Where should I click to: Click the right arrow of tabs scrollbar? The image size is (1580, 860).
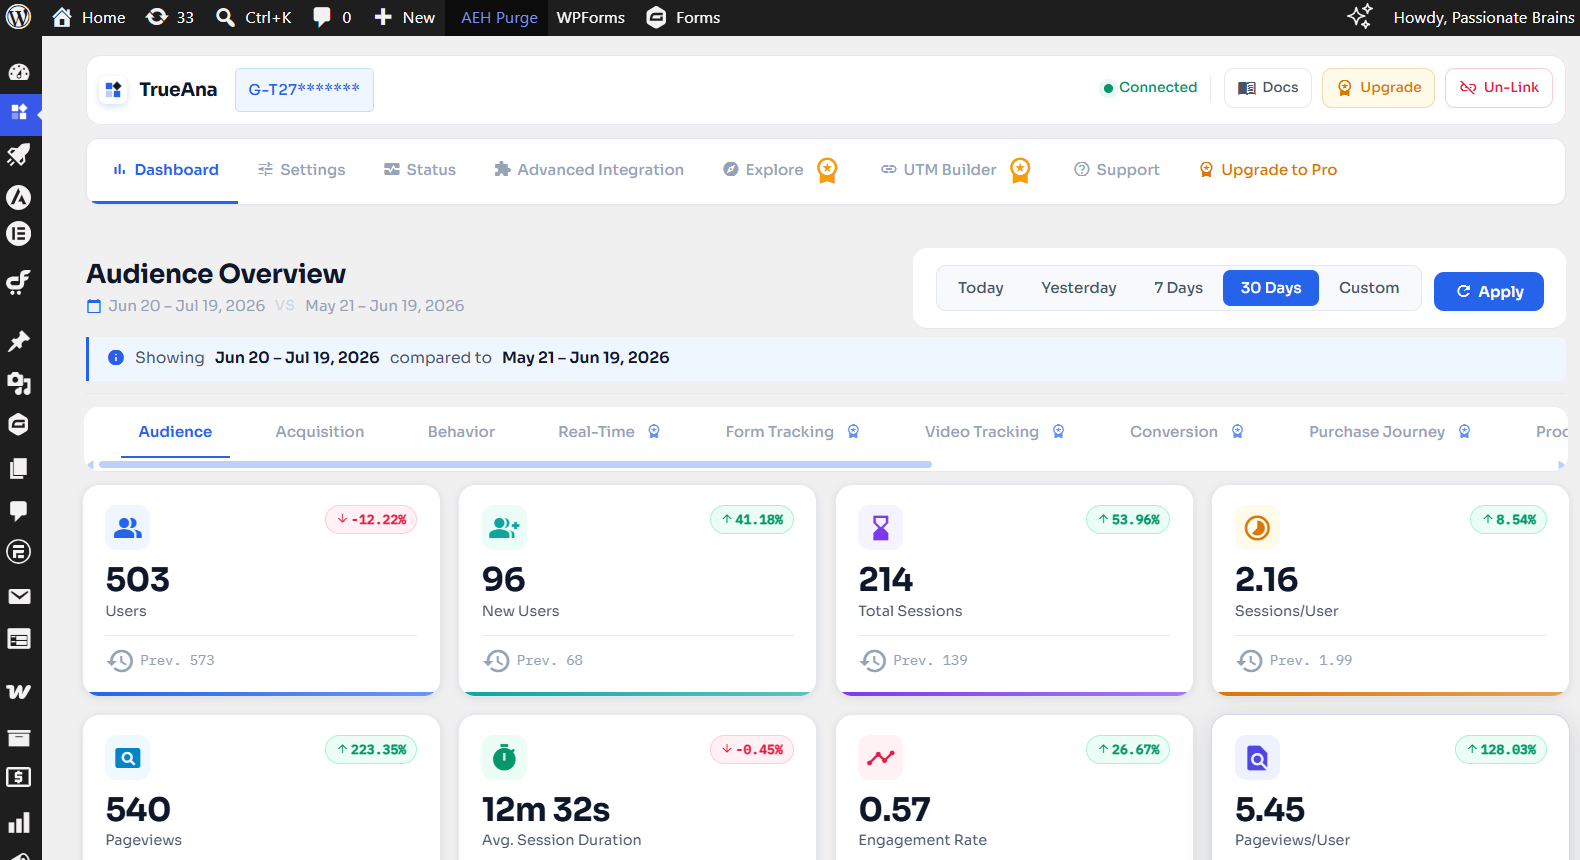(1561, 465)
